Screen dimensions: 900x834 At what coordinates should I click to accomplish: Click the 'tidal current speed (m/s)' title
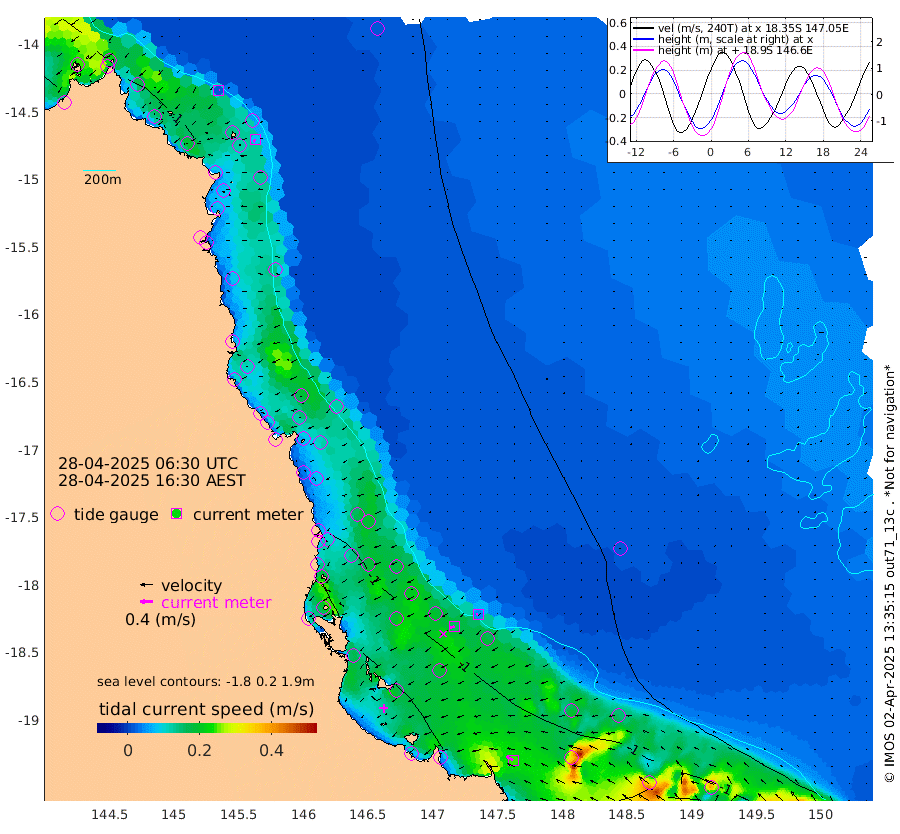207,709
